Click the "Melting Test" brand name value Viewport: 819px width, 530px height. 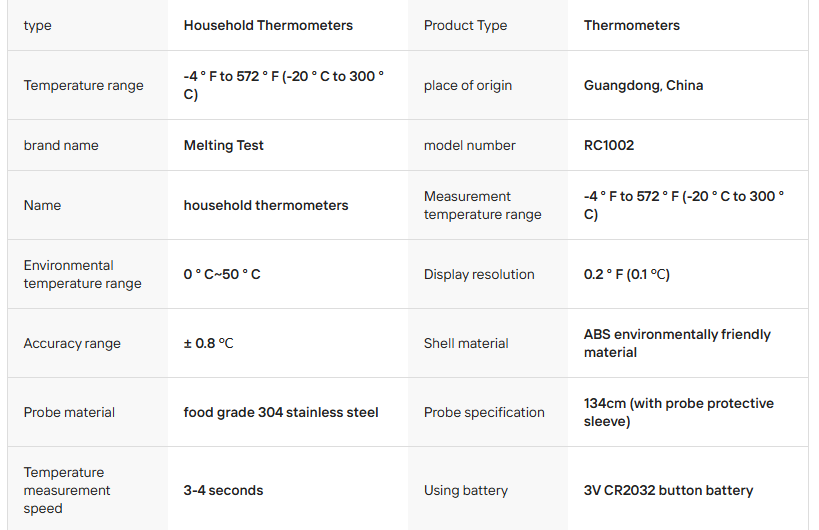tap(223, 145)
